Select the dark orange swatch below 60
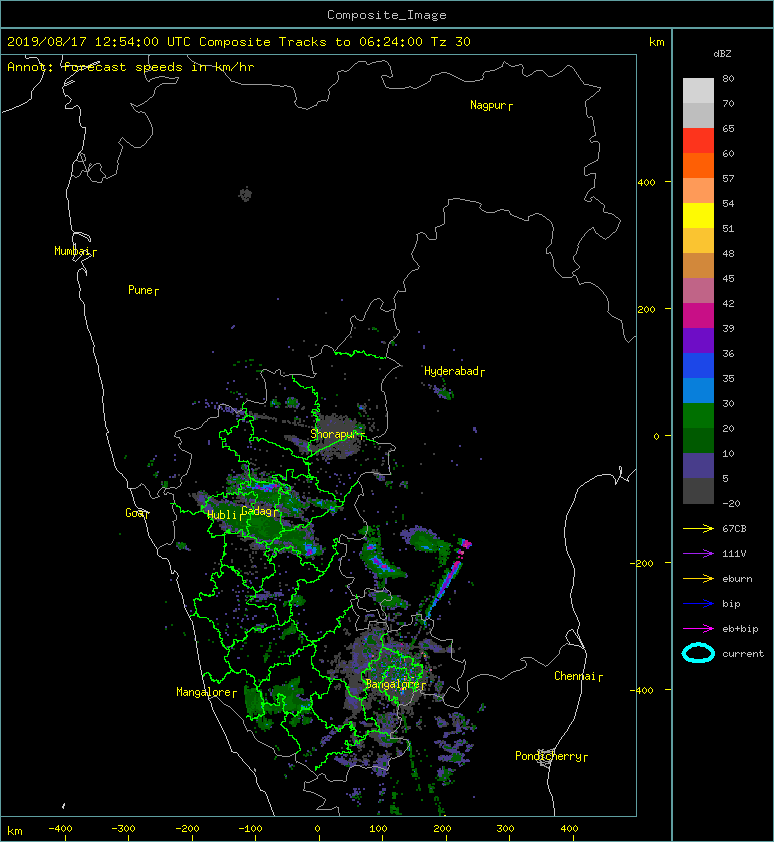Viewport: 774px width, 842px height. pos(698,165)
